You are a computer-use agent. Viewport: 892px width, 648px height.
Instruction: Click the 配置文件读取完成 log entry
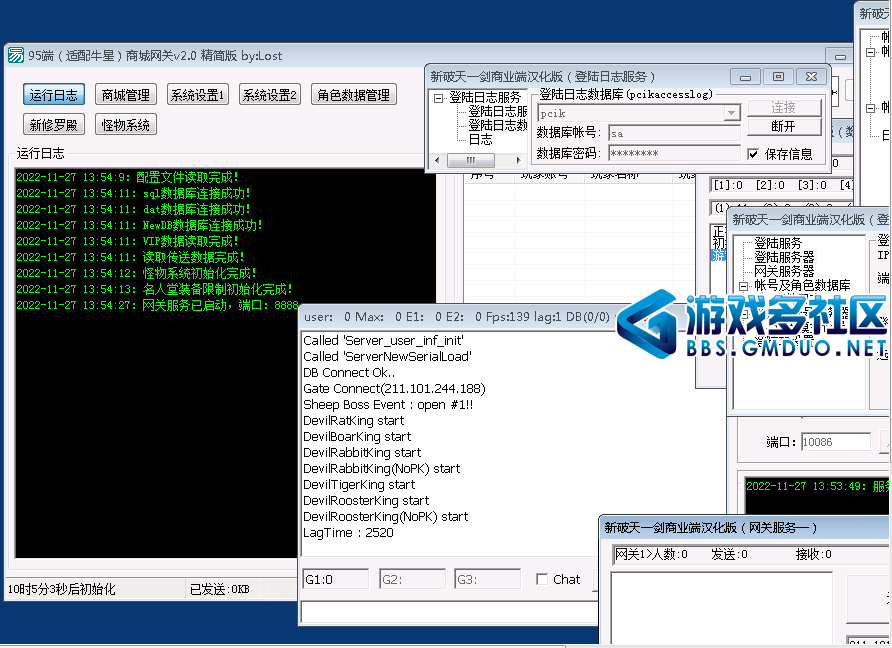(x=127, y=177)
